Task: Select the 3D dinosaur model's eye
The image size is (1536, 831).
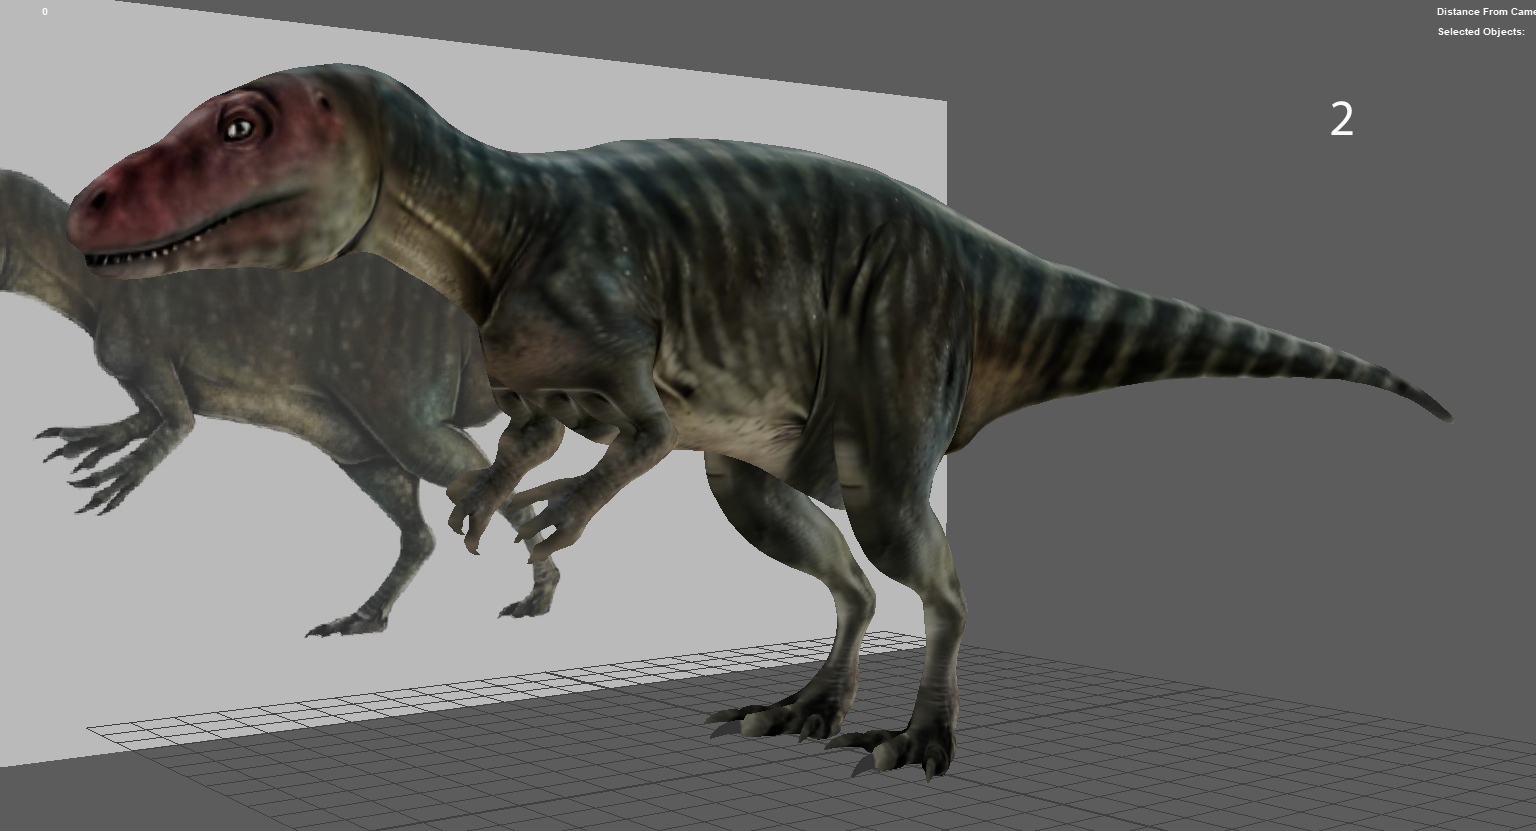Action: (240, 128)
